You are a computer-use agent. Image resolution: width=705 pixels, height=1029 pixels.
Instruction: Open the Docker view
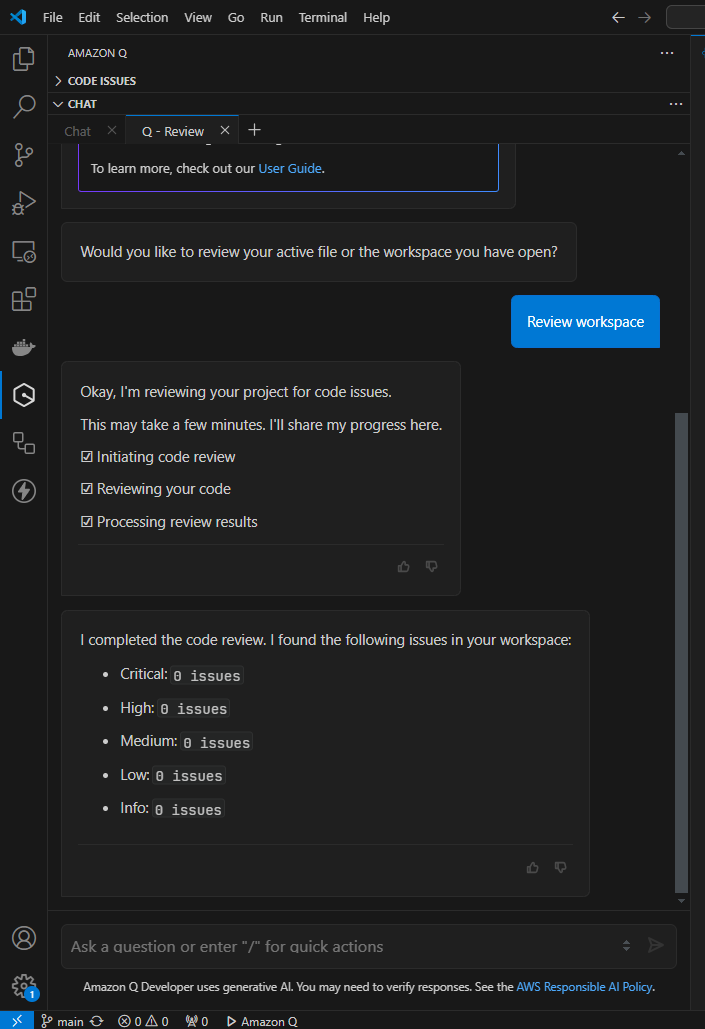point(23,348)
